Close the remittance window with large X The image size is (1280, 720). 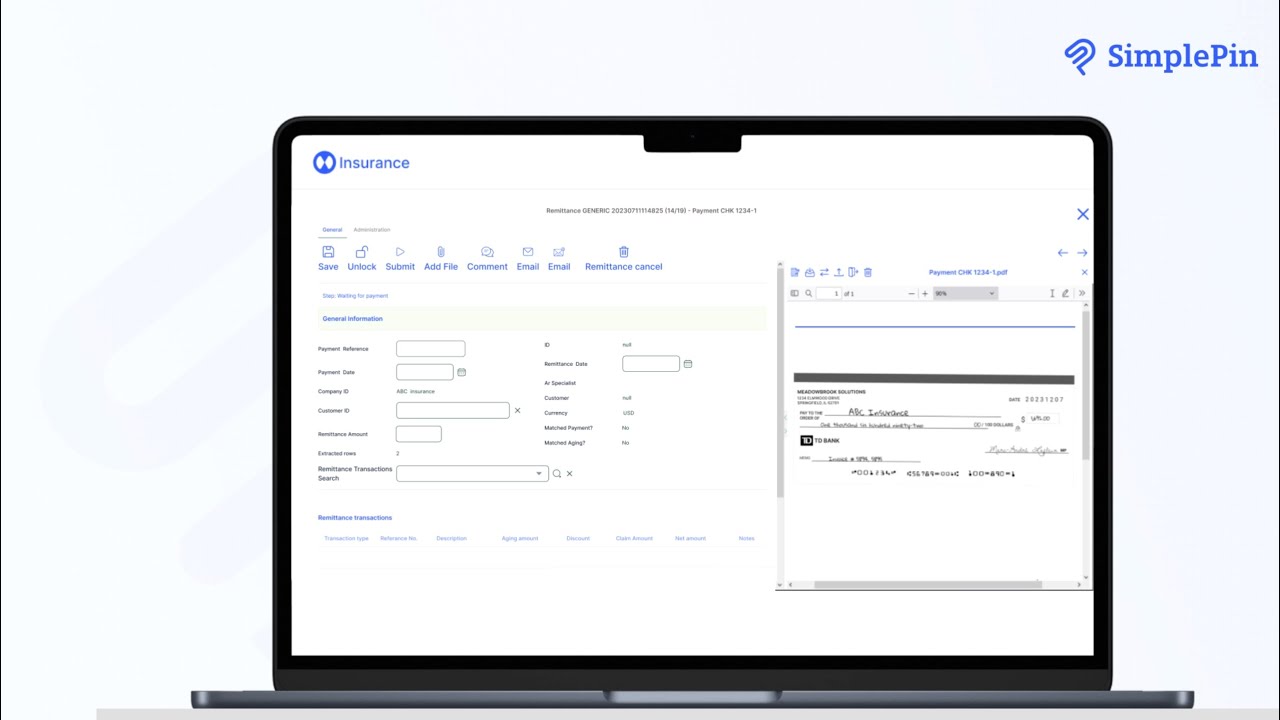point(1082,214)
